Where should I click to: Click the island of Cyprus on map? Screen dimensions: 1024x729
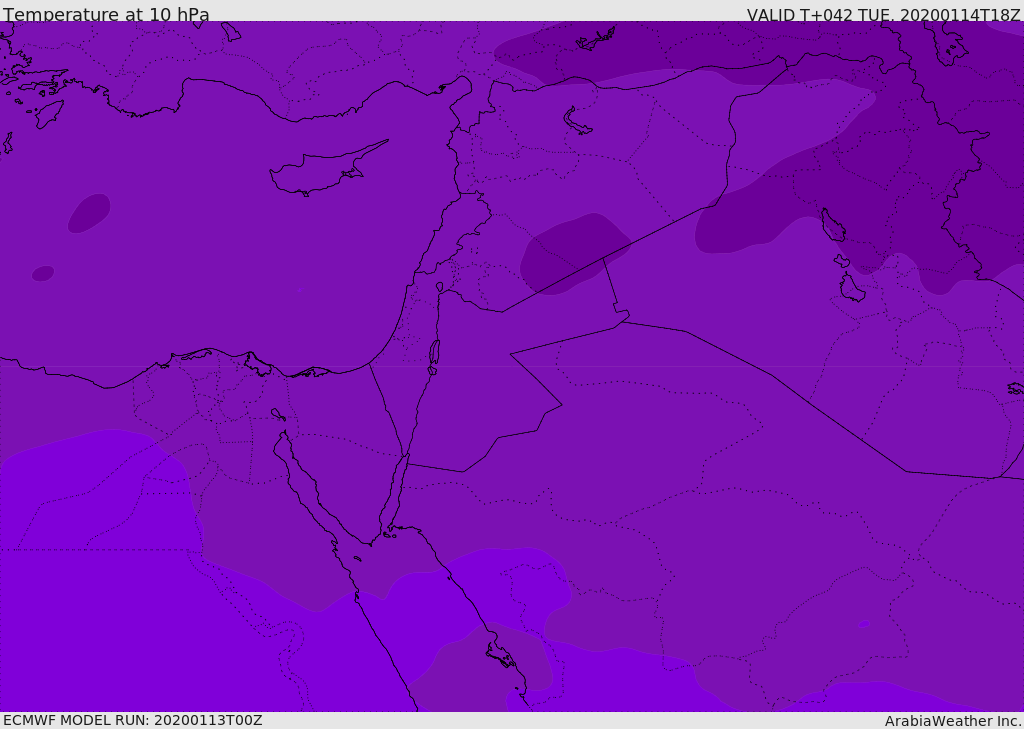click(327, 169)
